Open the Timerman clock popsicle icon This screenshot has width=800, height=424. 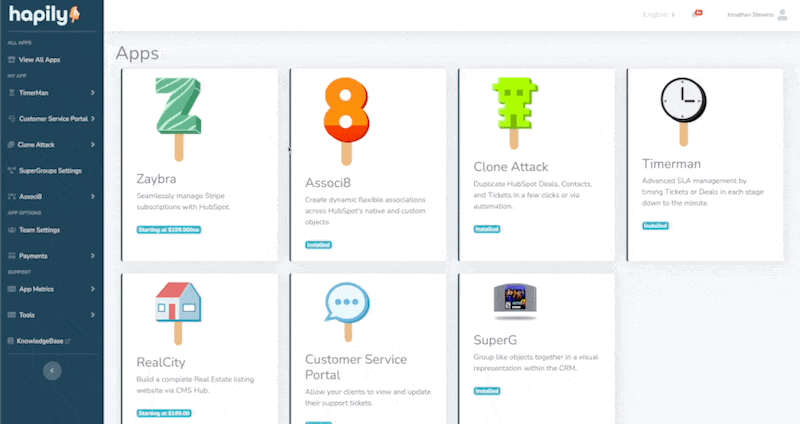point(683,112)
